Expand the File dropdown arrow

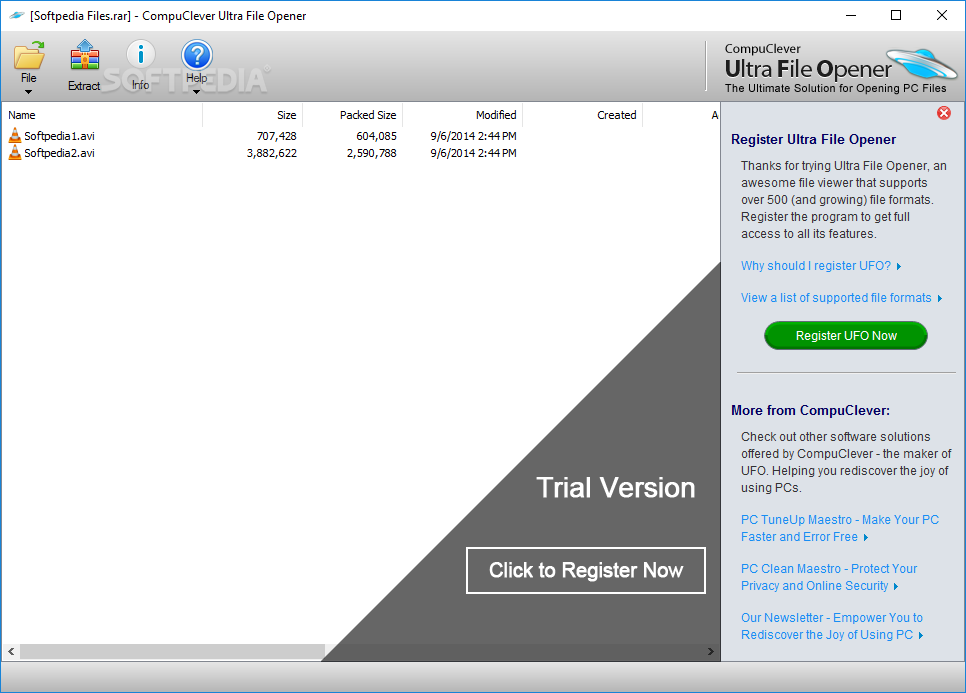[x=28, y=92]
